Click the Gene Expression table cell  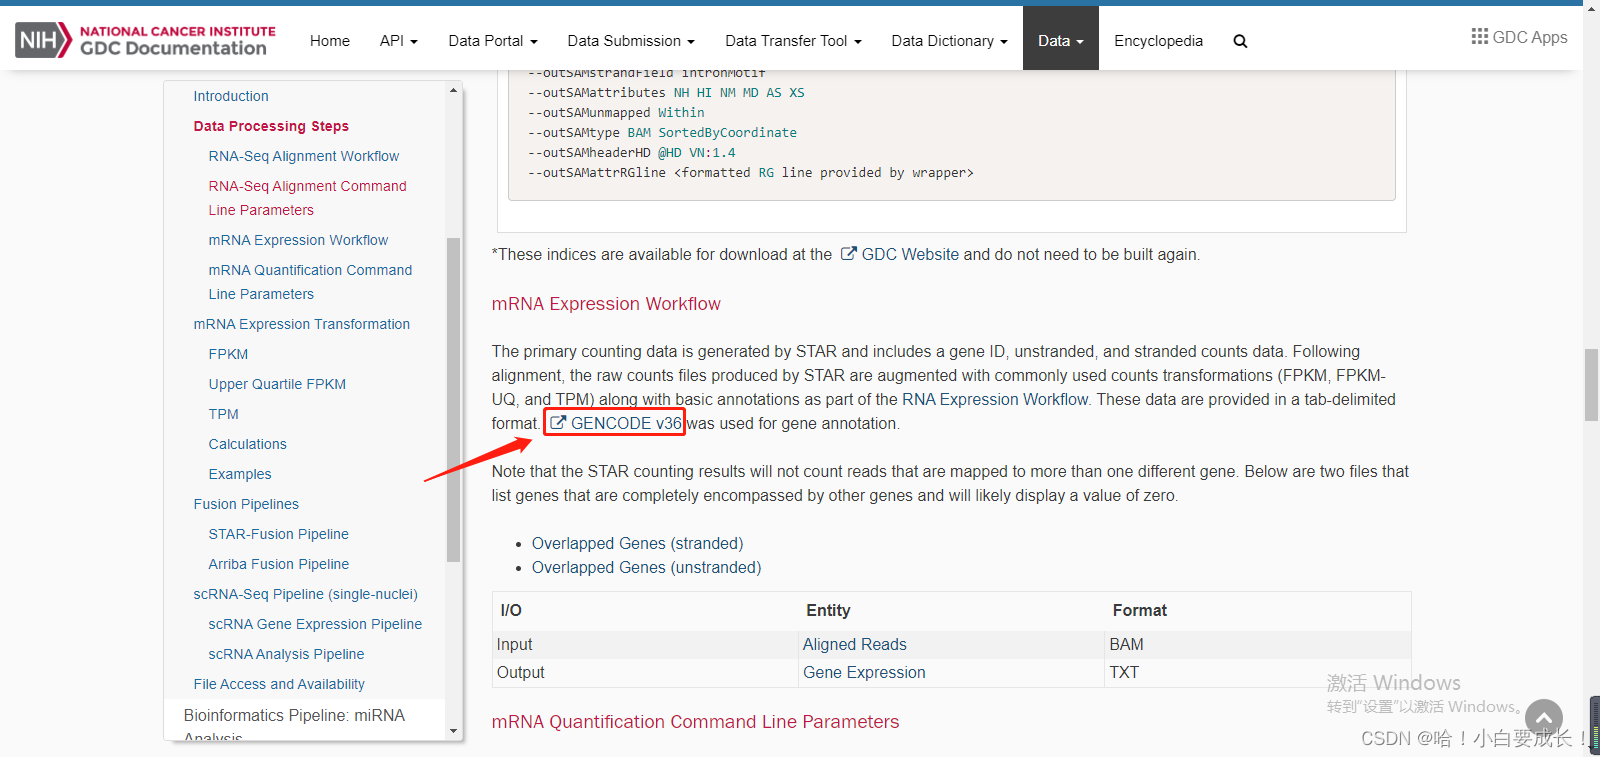952,673
